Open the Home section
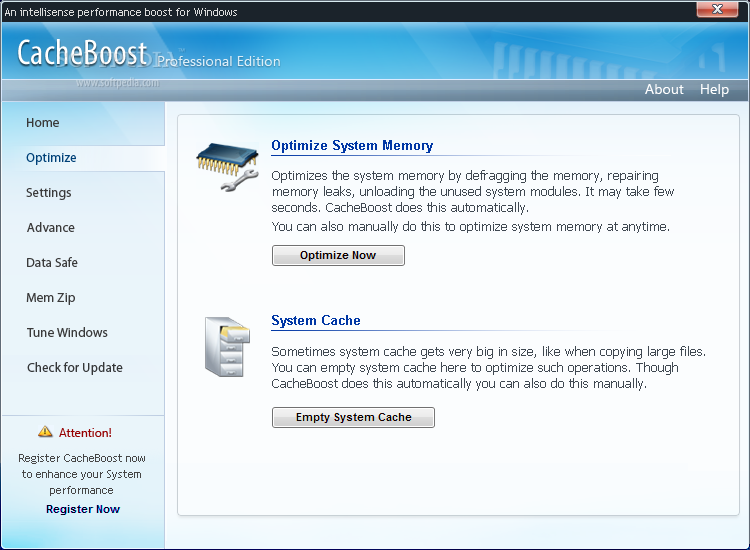The image size is (750, 550). tap(43, 122)
